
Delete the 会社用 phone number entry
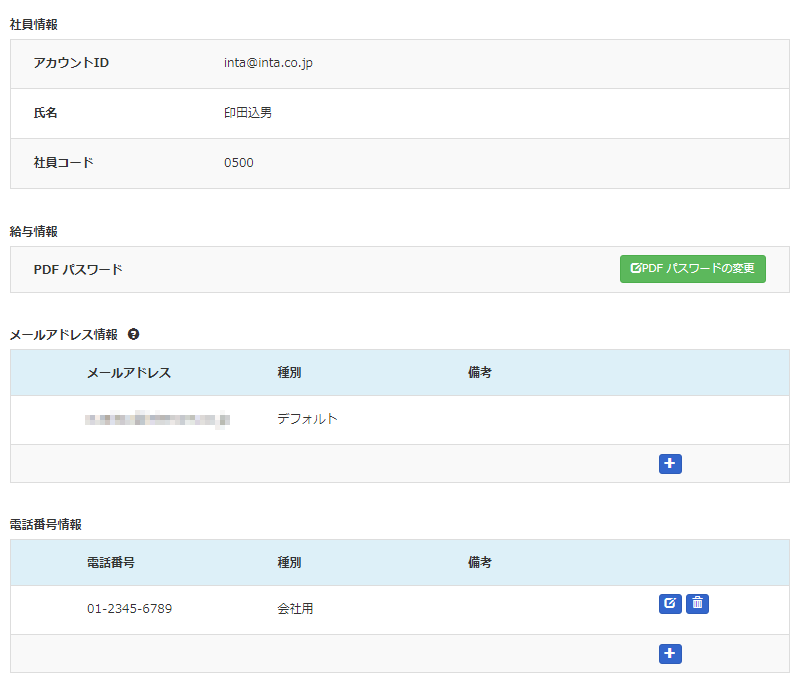coord(697,603)
